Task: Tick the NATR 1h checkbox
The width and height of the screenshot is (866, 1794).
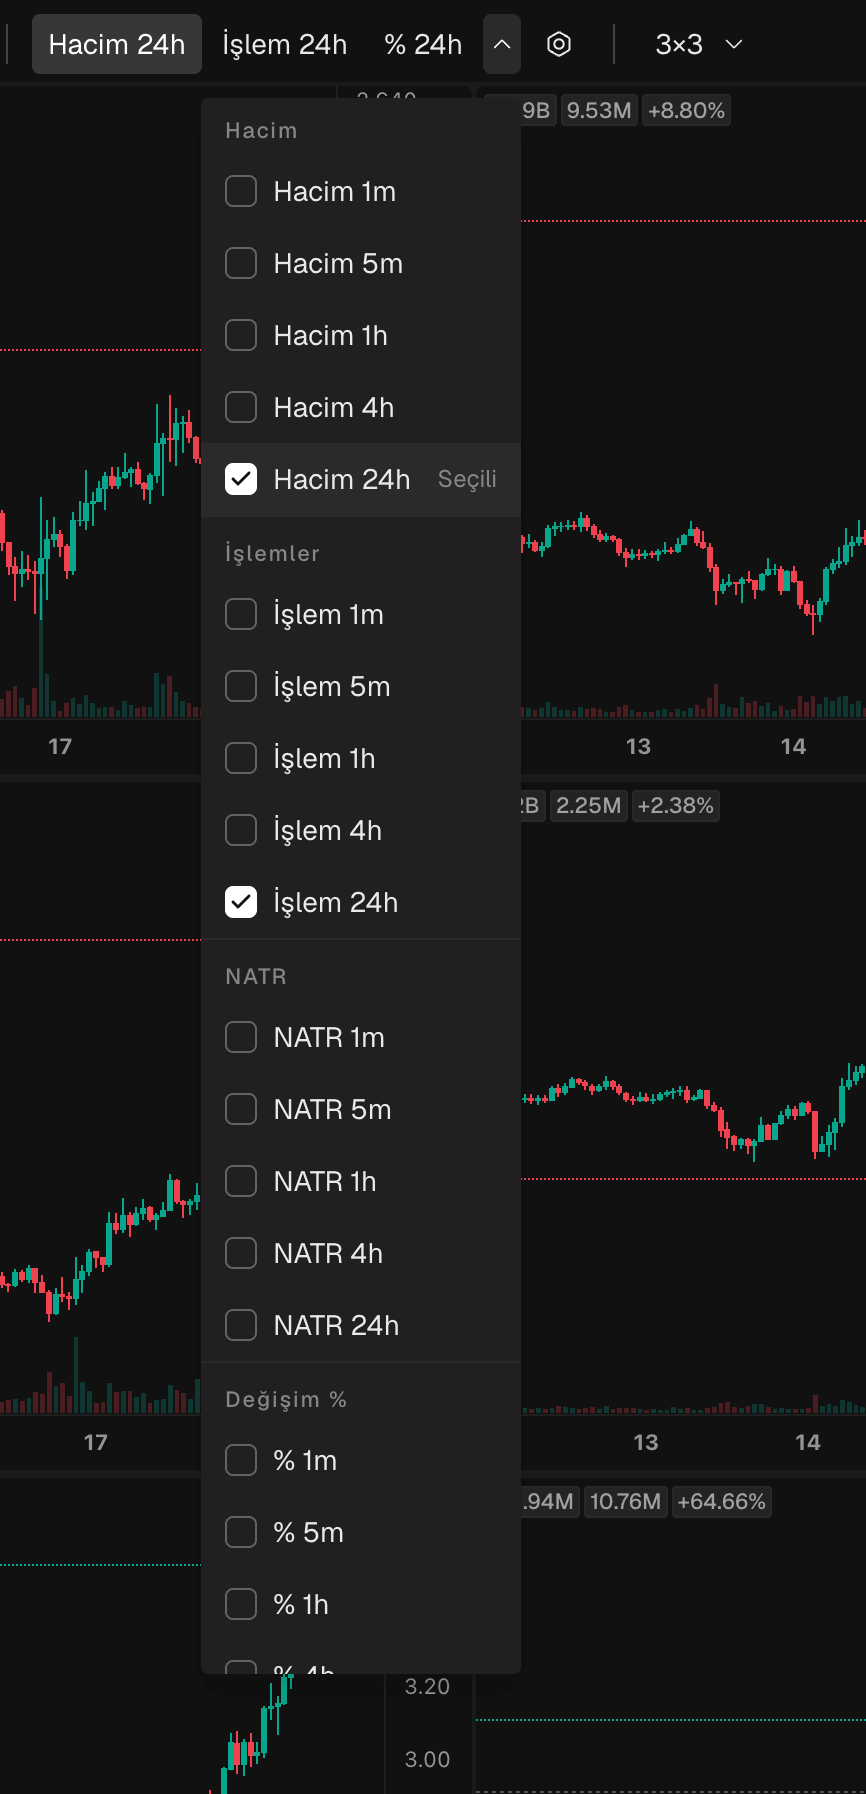Action: (x=241, y=1181)
